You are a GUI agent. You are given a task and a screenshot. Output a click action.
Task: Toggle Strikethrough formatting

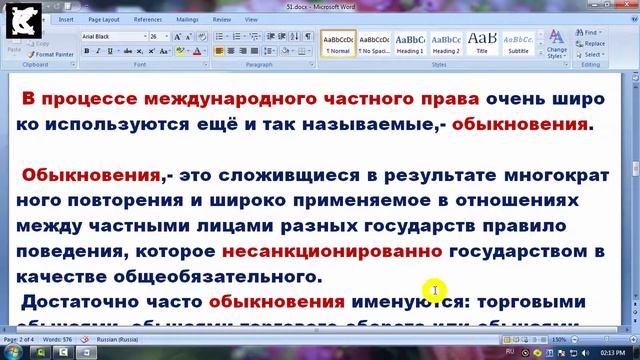(x=128, y=51)
